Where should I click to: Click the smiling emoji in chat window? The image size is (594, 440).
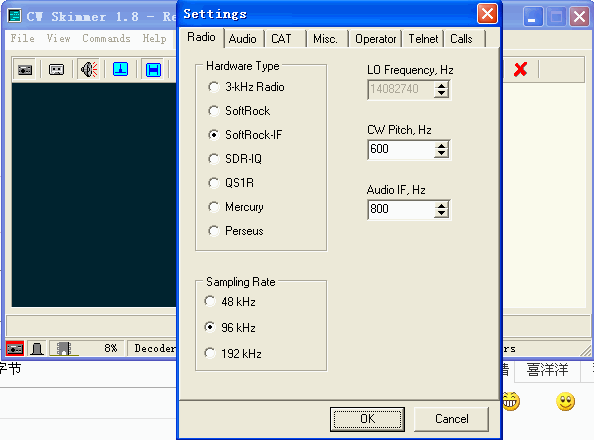(565, 401)
